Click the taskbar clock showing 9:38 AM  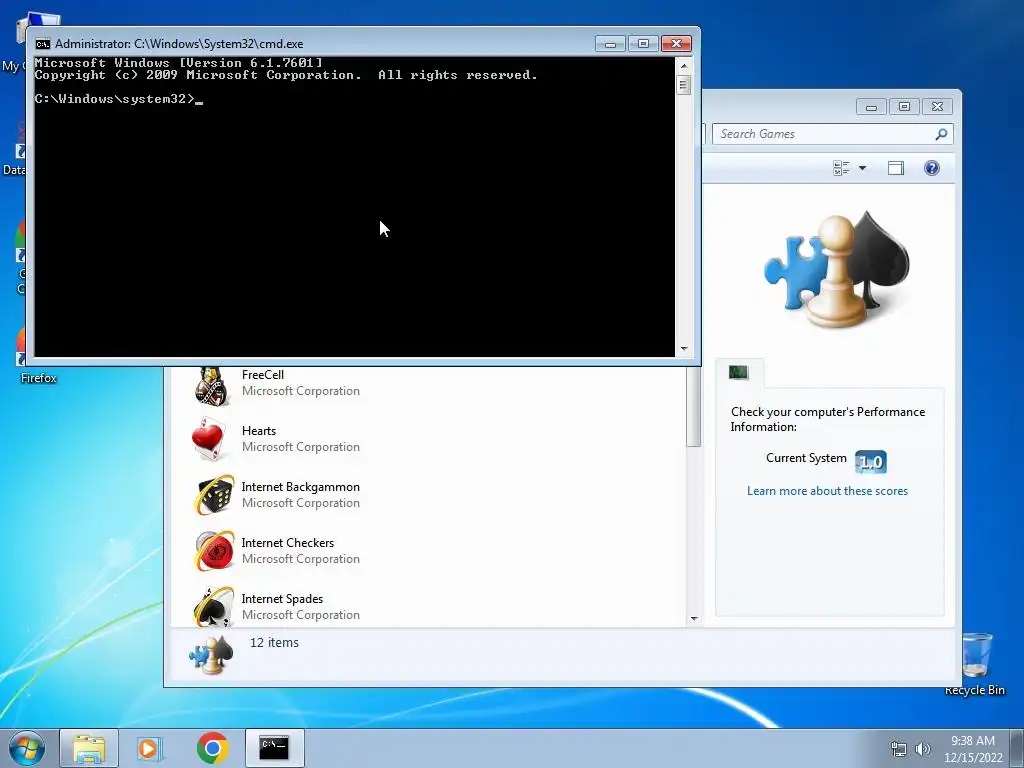[973, 748]
